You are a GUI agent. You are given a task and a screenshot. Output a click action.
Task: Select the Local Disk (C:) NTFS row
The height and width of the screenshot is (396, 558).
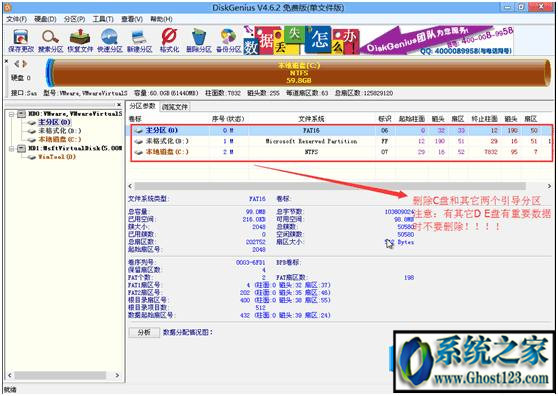click(340, 152)
